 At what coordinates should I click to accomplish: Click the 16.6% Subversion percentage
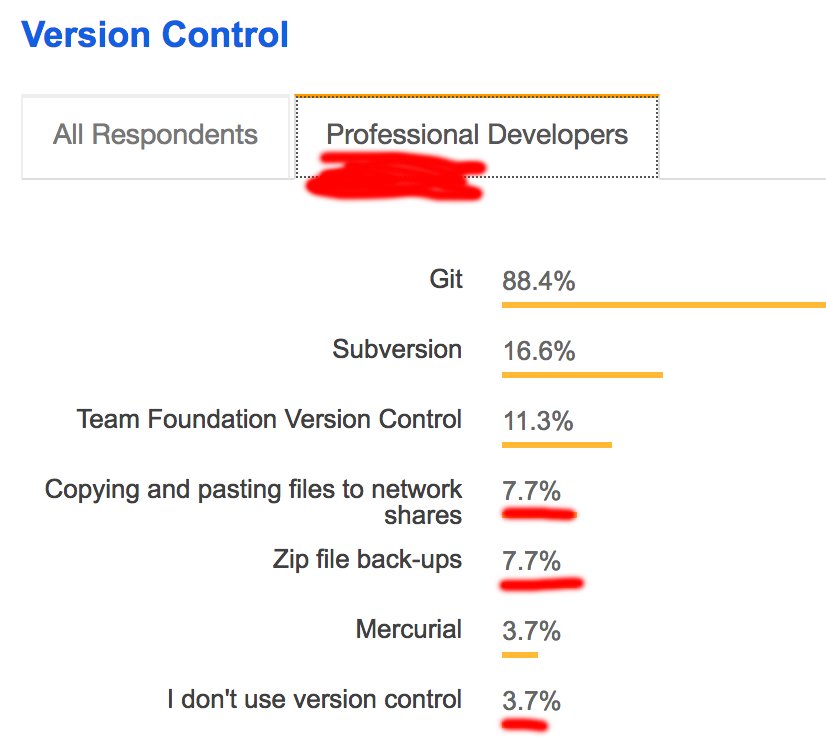[x=538, y=352]
